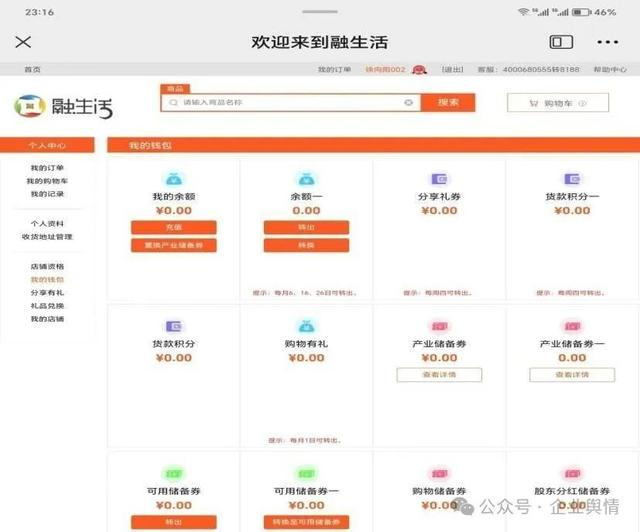Viewport: 640px width, 532px height.
Task: Click 置换产业储备券 button under 我的余额
Action: [174, 245]
